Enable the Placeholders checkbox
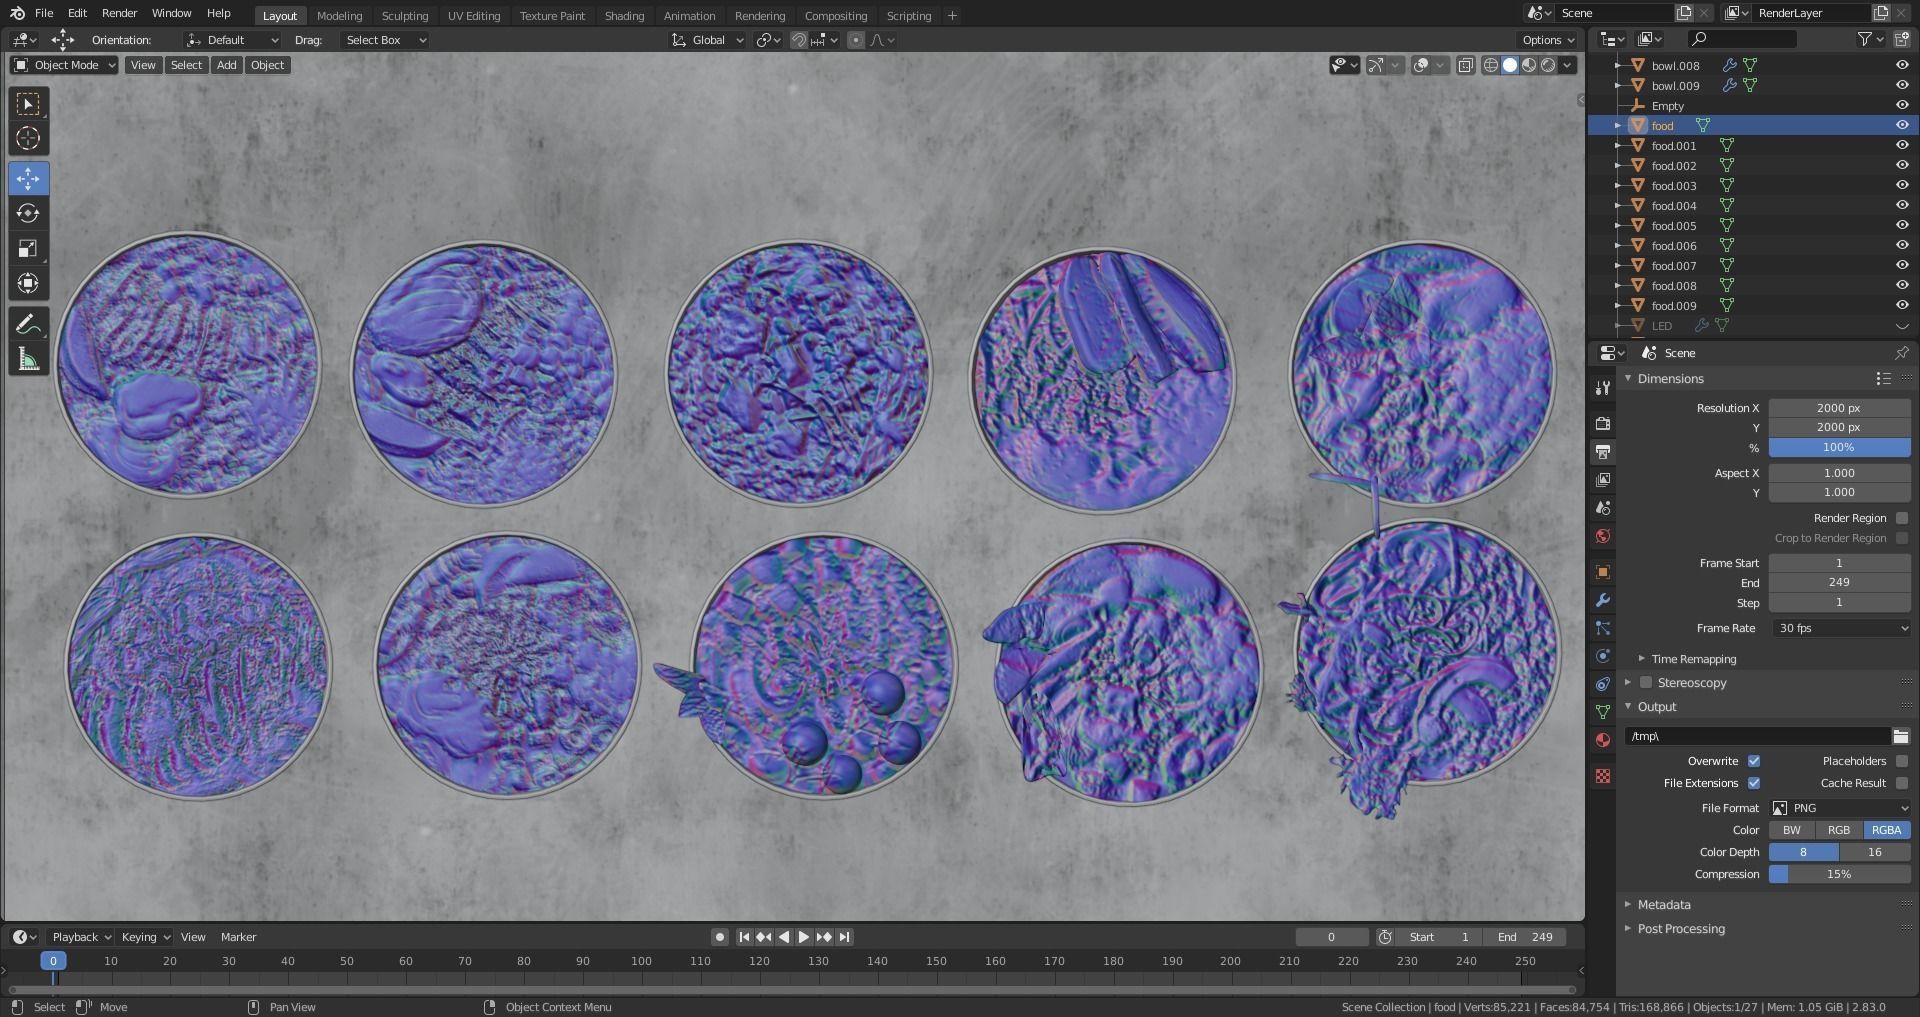 point(1902,761)
